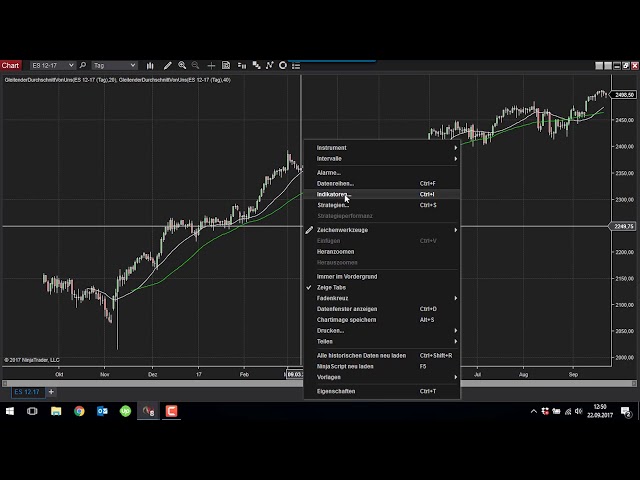Click the zoom in magnifier toolbar icon
Viewport: 640px width, 480px height.
(x=181, y=66)
